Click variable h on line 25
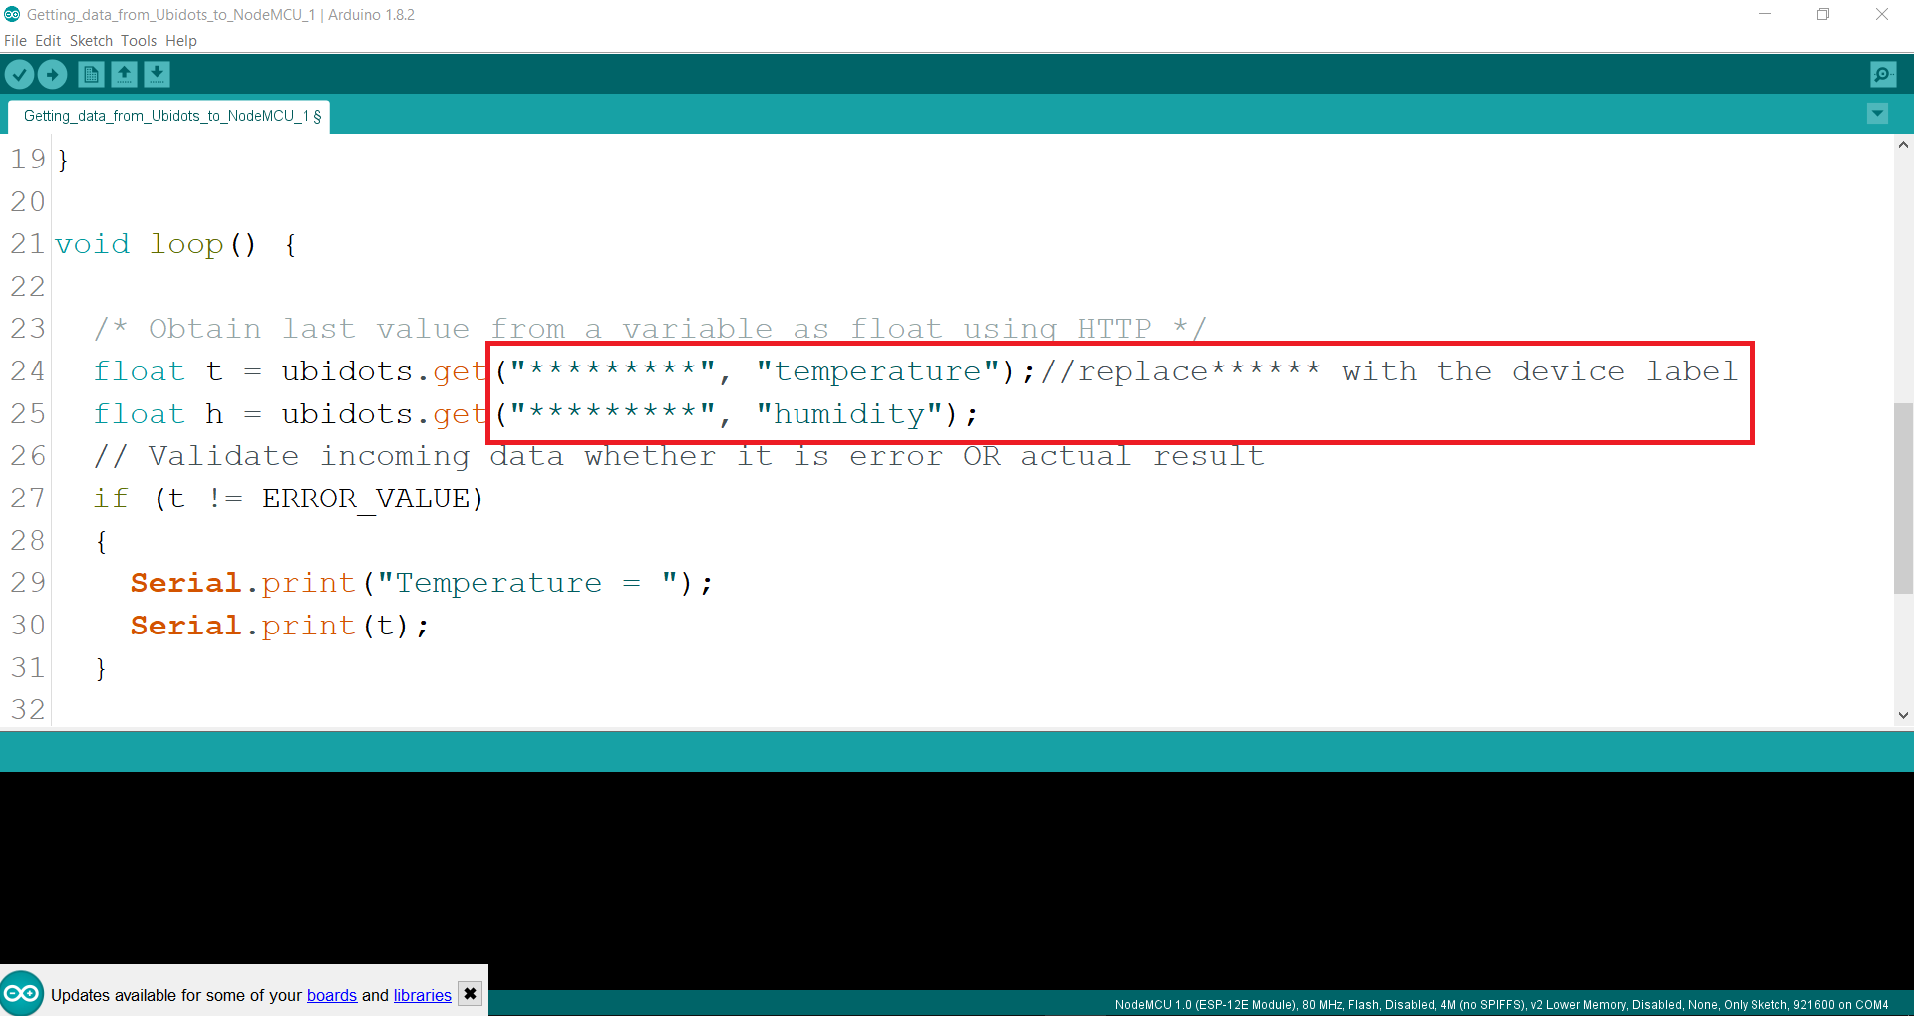 tap(214, 414)
